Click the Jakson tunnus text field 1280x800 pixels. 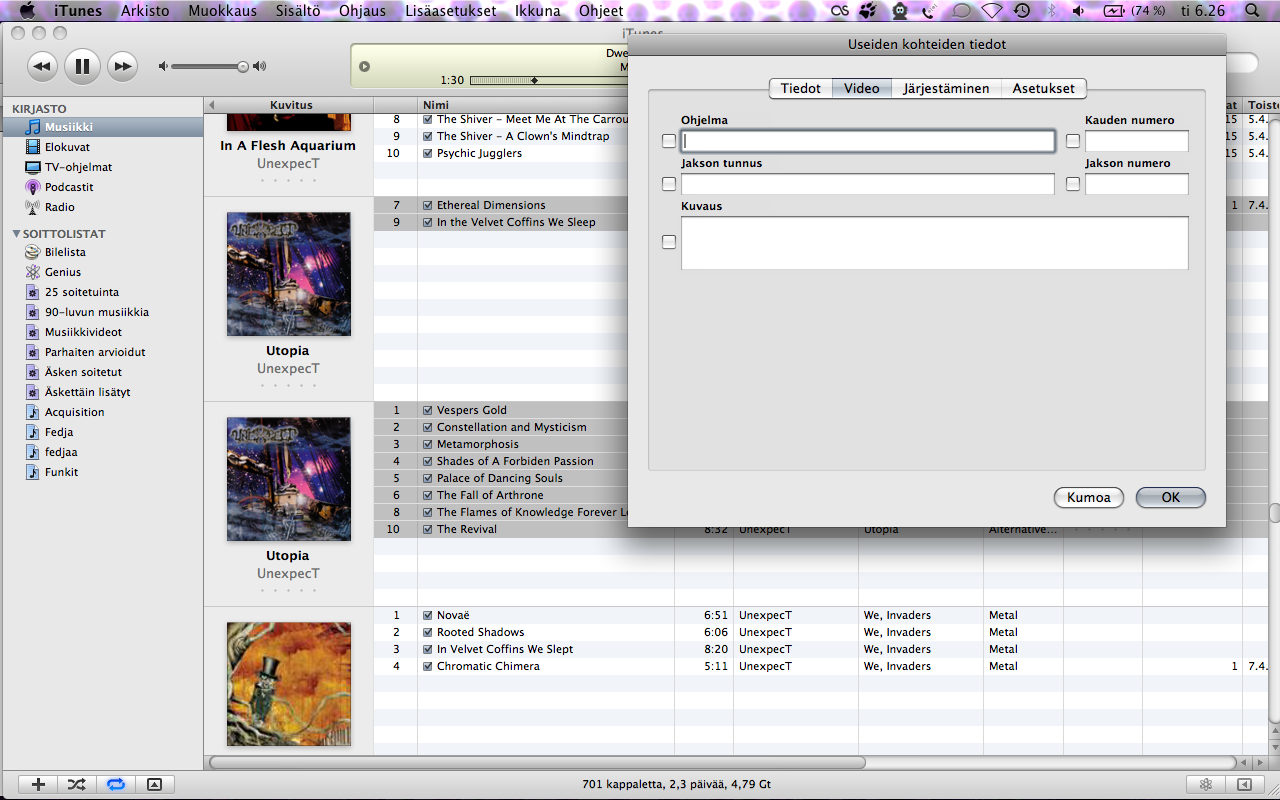coord(868,184)
